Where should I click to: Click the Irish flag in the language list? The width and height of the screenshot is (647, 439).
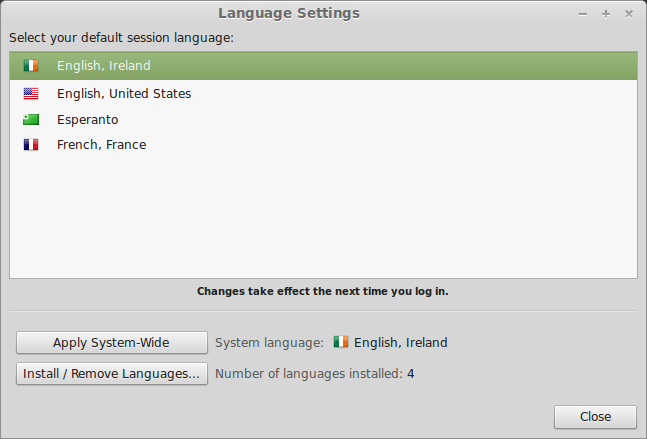[x=31, y=66]
